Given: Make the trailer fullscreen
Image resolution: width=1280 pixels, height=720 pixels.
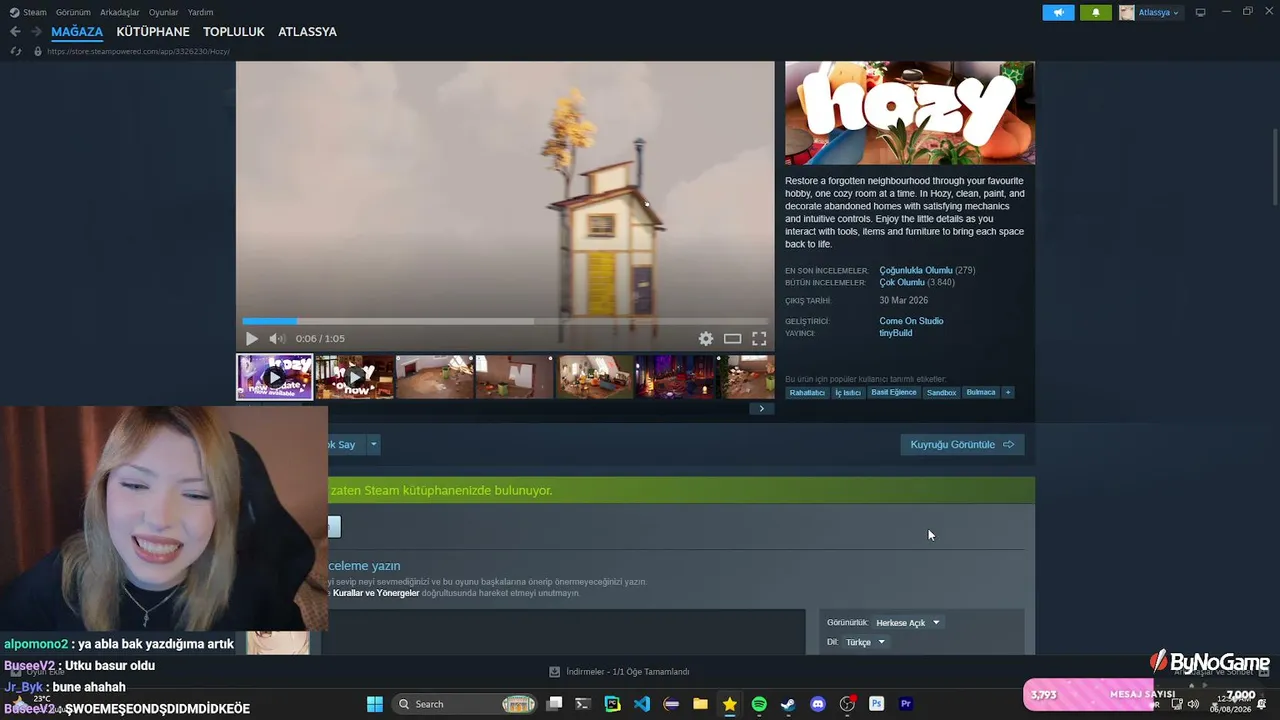Looking at the screenshot, I should click(x=759, y=339).
